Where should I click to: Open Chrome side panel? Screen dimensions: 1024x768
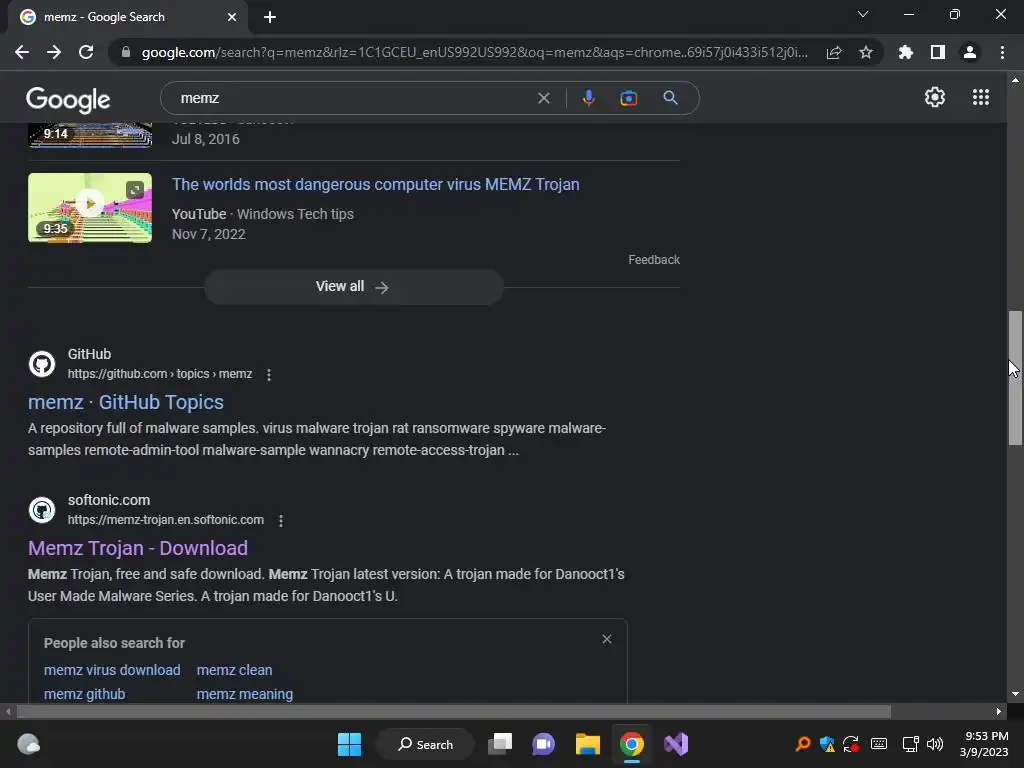[938, 52]
